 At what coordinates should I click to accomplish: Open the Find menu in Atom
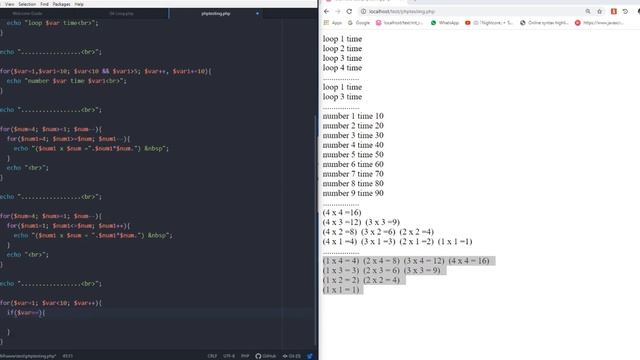(44, 4)
